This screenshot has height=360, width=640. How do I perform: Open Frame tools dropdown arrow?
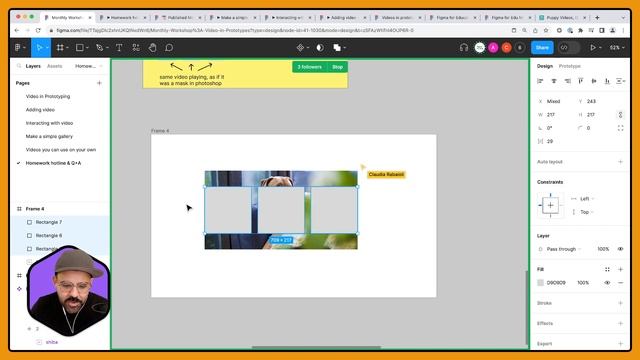(x=67, y=48)
